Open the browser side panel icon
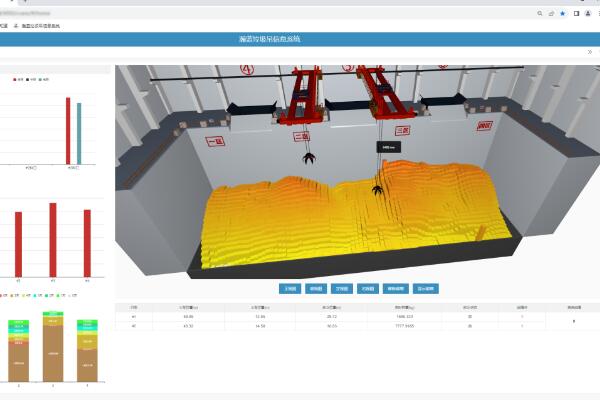The image size is (600, 400). click(575, 14)
